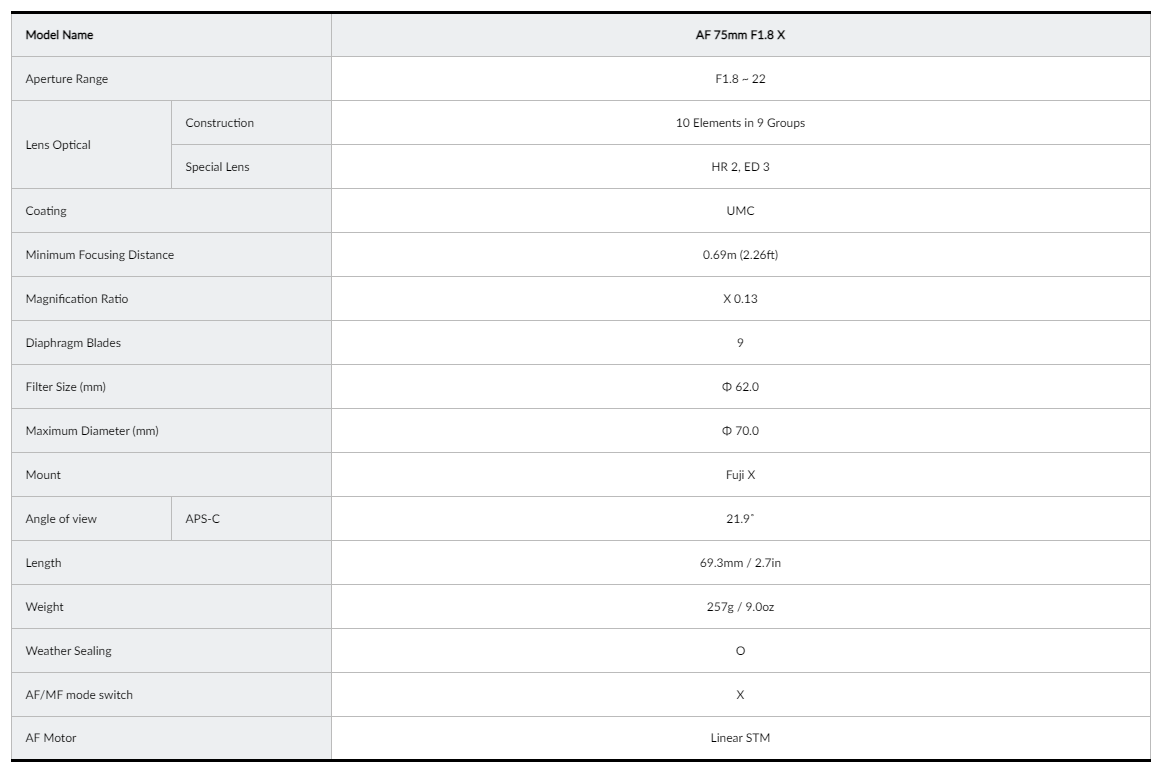The image size is (1165, 772).
Task: Select the Diaphragm Blades label
Action: 72,343
